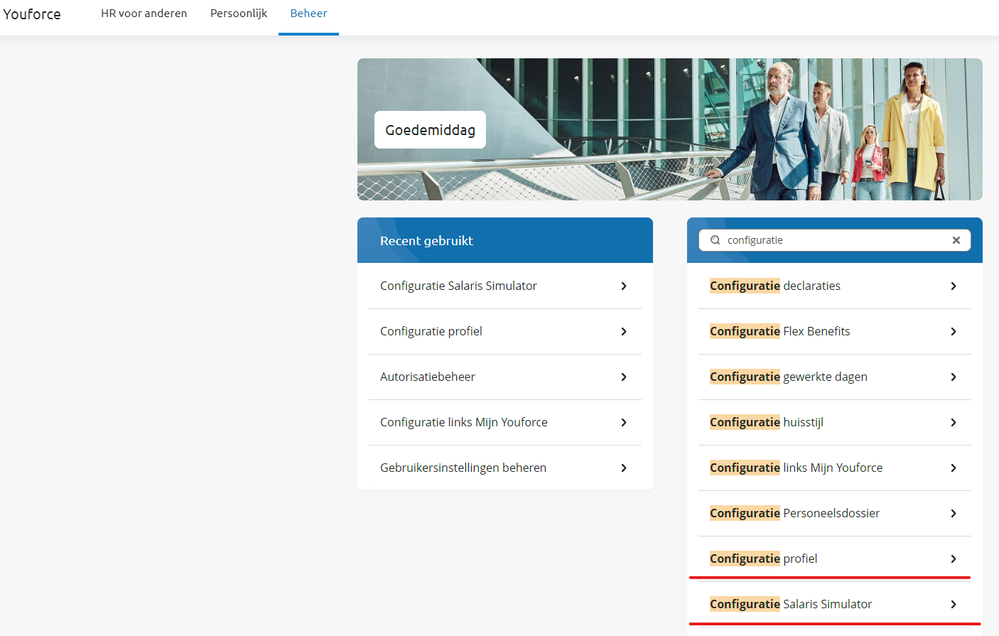Click chevron of Configuratie Personeelsdossier result

[x=953, y=514]
